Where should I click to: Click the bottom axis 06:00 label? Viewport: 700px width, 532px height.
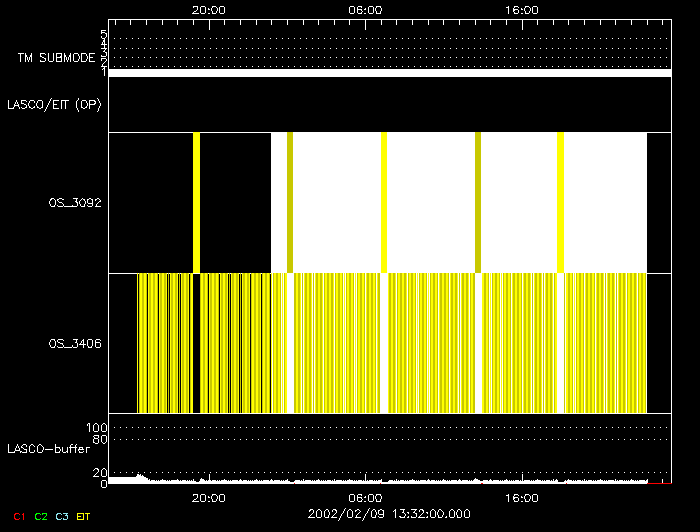click(365, 498)
